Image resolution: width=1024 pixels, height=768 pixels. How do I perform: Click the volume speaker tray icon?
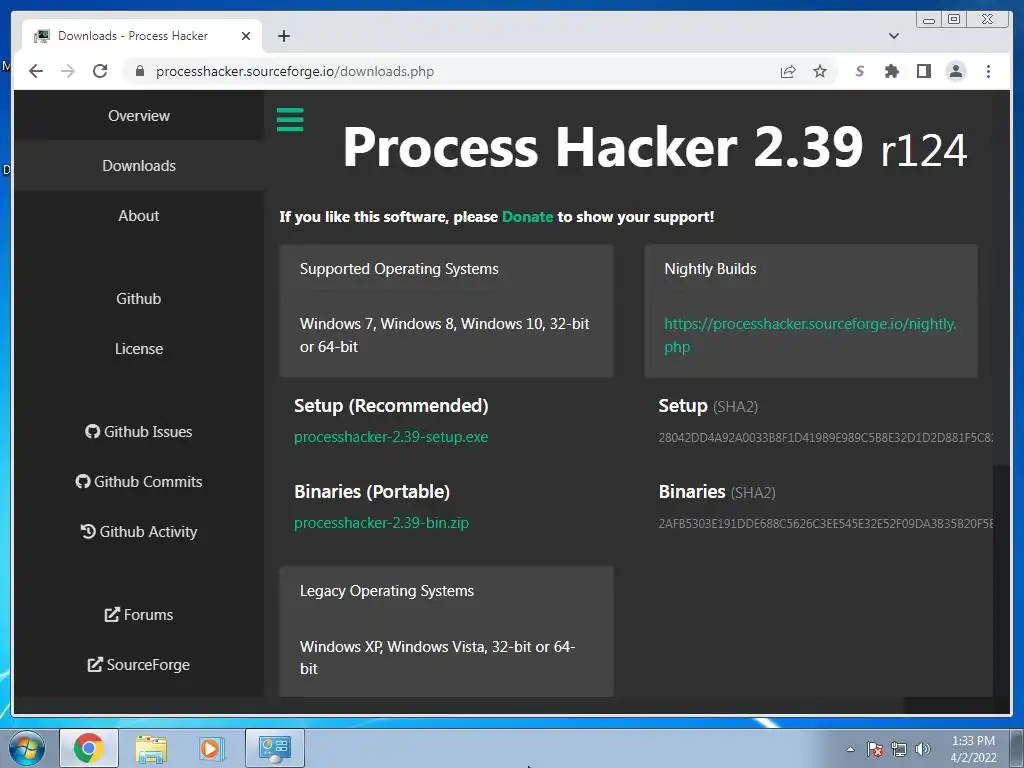click(x=923, y=749)
